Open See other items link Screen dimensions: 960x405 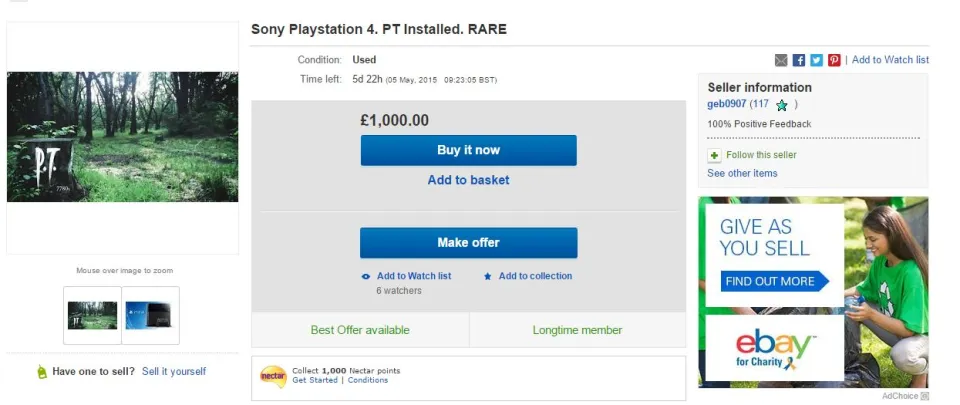(742, 173)
